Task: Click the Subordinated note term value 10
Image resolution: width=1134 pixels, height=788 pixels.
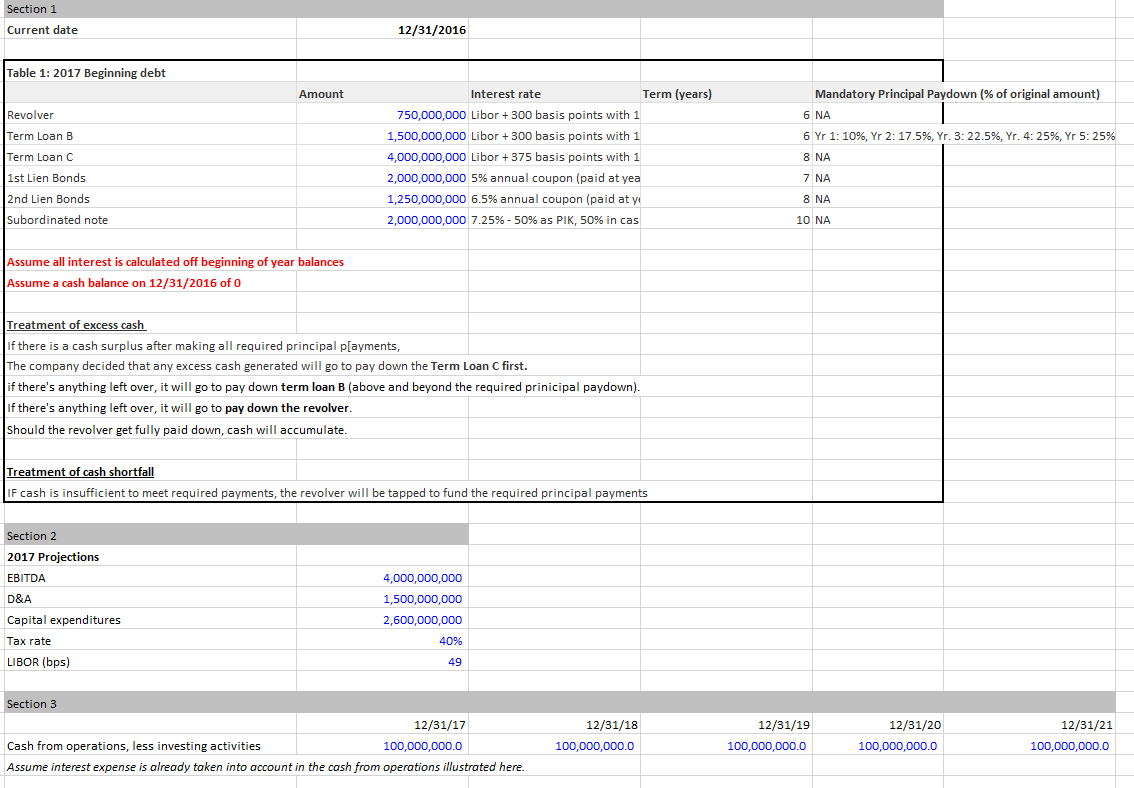Action: (x=803, y=220)
